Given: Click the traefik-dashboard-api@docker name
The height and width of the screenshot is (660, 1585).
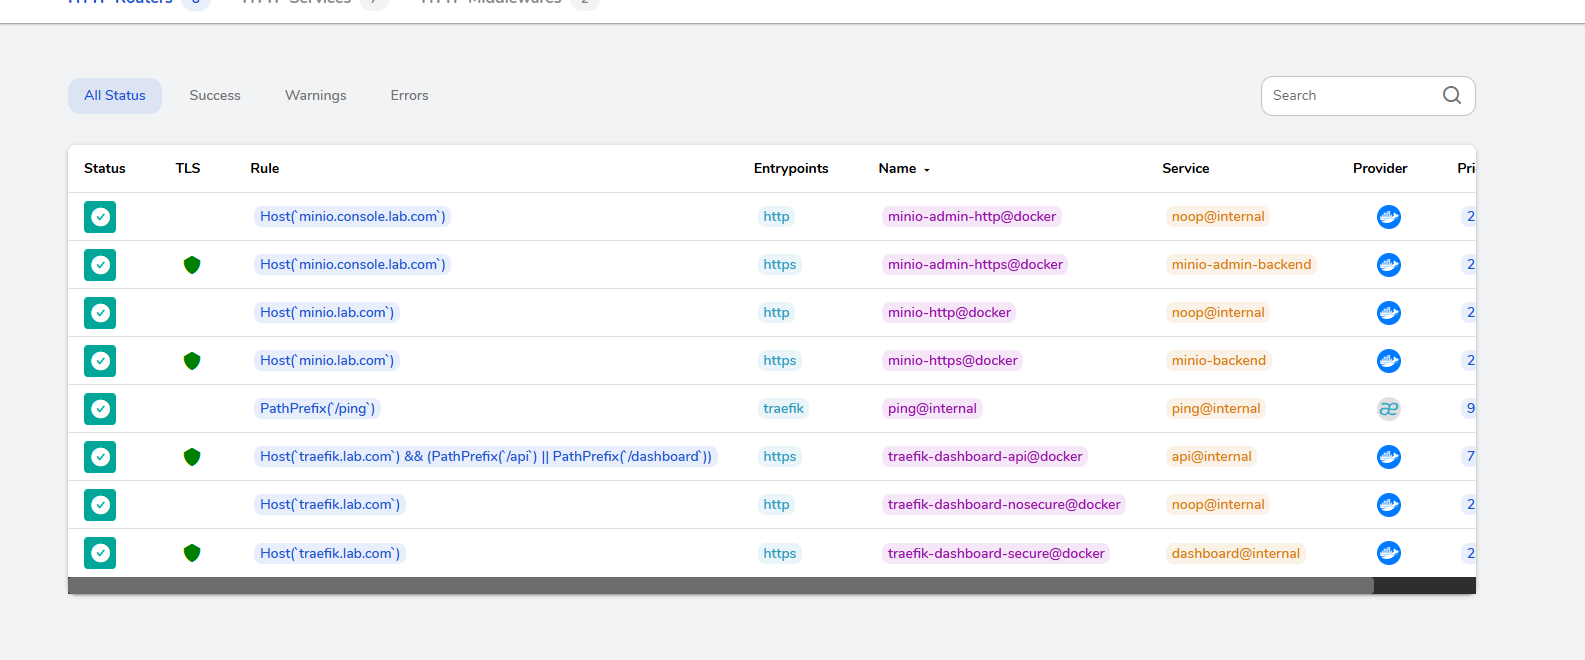Looking at the screenshot, I should 985,457.
